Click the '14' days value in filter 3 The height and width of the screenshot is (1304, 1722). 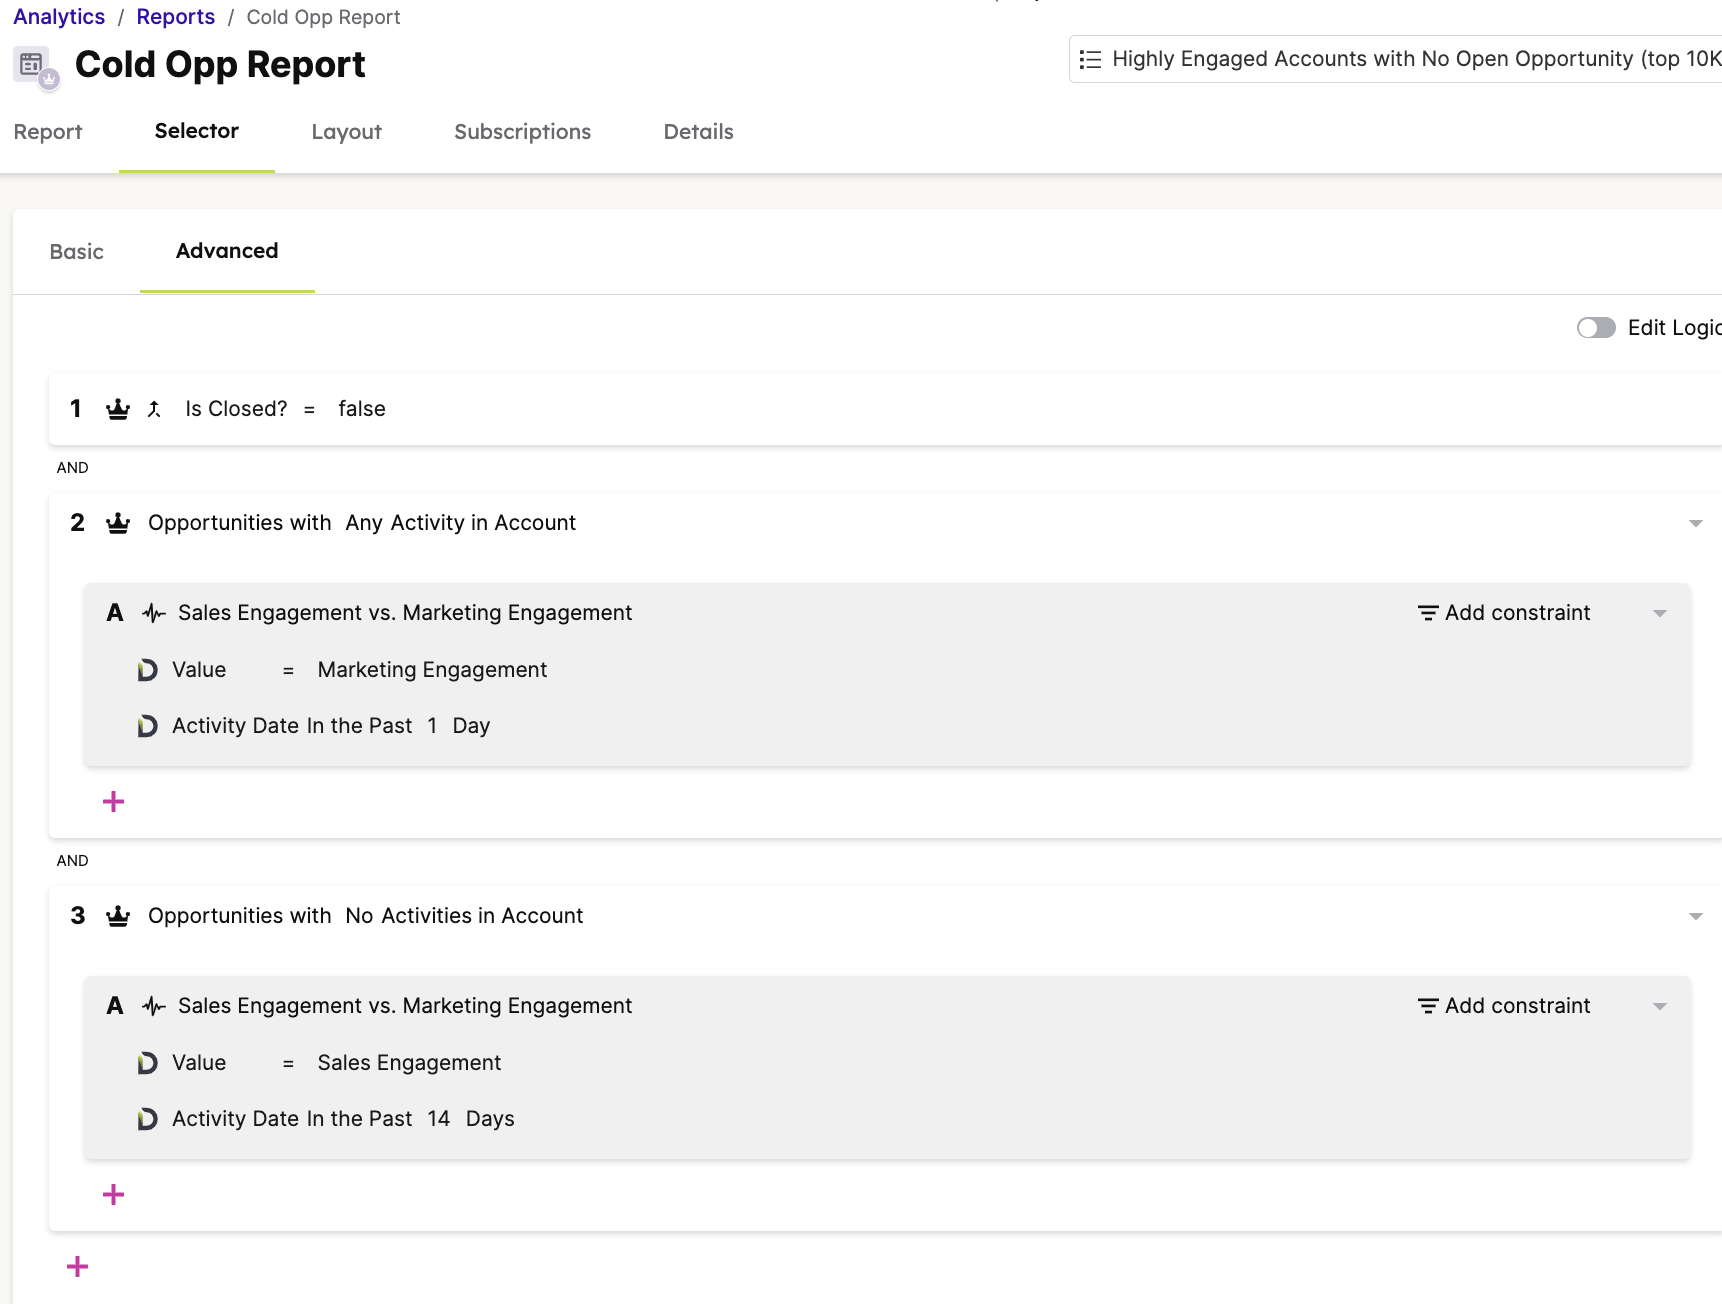[439, 1119]
